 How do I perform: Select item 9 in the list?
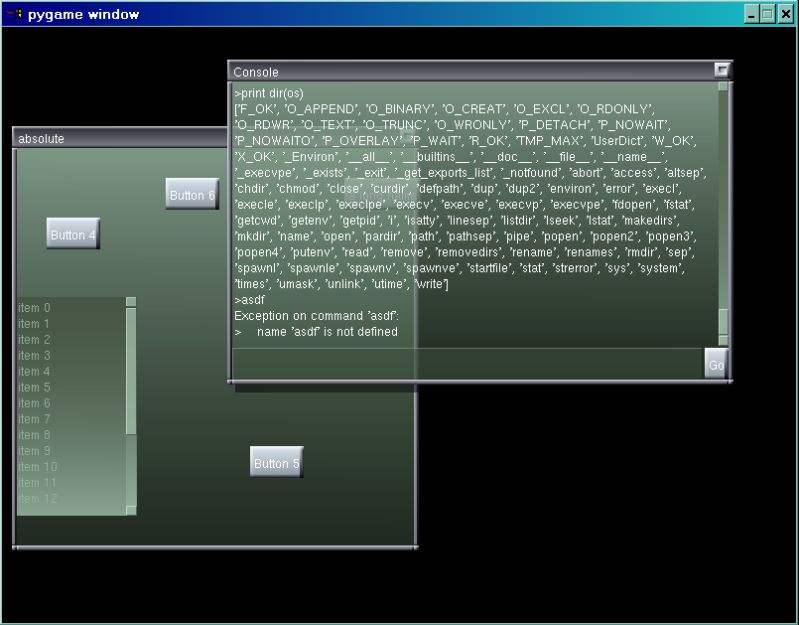click(71, 451)
